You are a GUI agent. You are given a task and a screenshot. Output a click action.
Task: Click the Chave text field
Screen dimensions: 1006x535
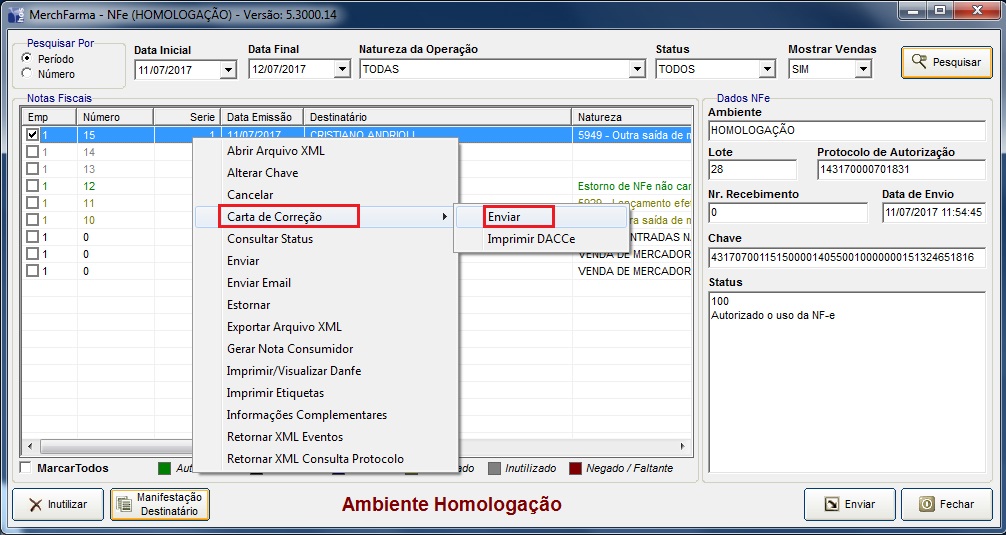[x=845, y=257]
